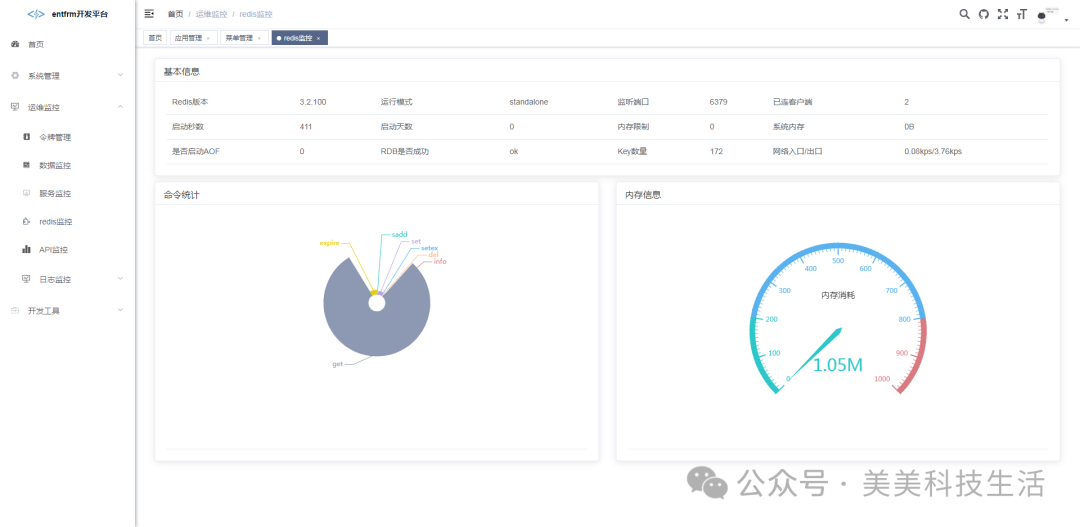Click the 0.08kps/3.76kps network value

(x=933, y=152)
